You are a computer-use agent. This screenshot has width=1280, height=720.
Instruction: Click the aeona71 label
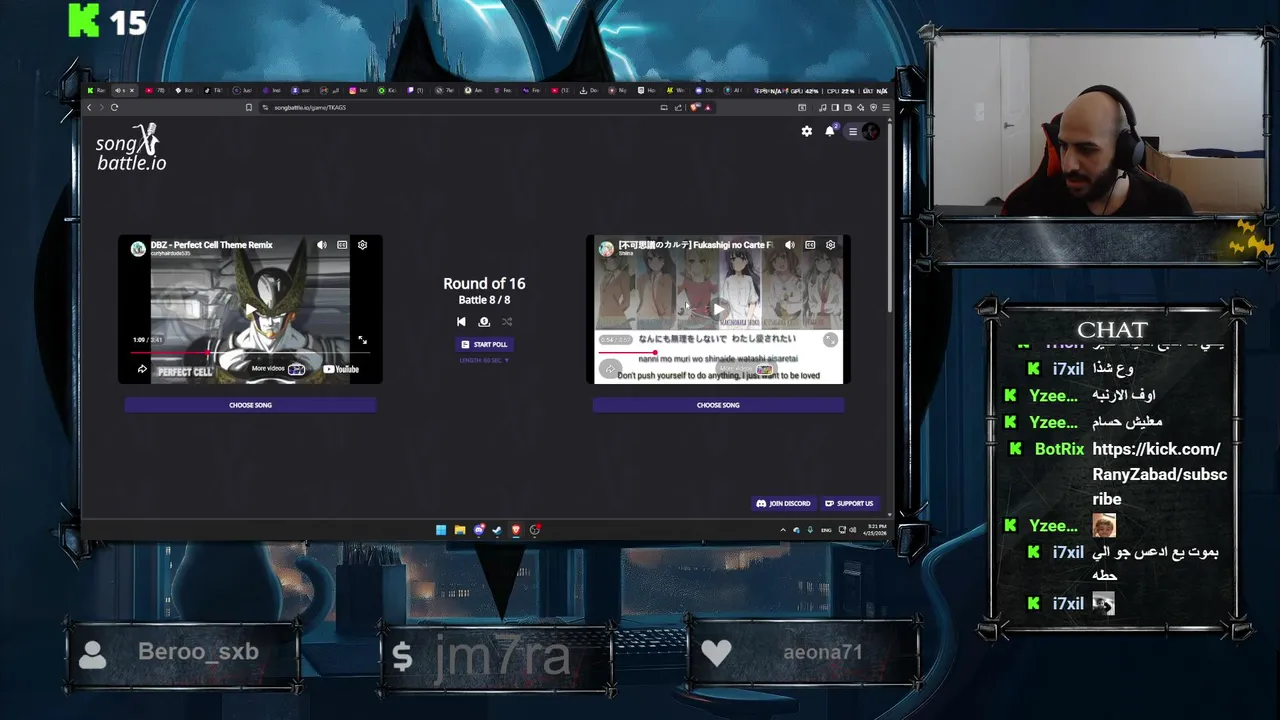click(x=822, y=652)
